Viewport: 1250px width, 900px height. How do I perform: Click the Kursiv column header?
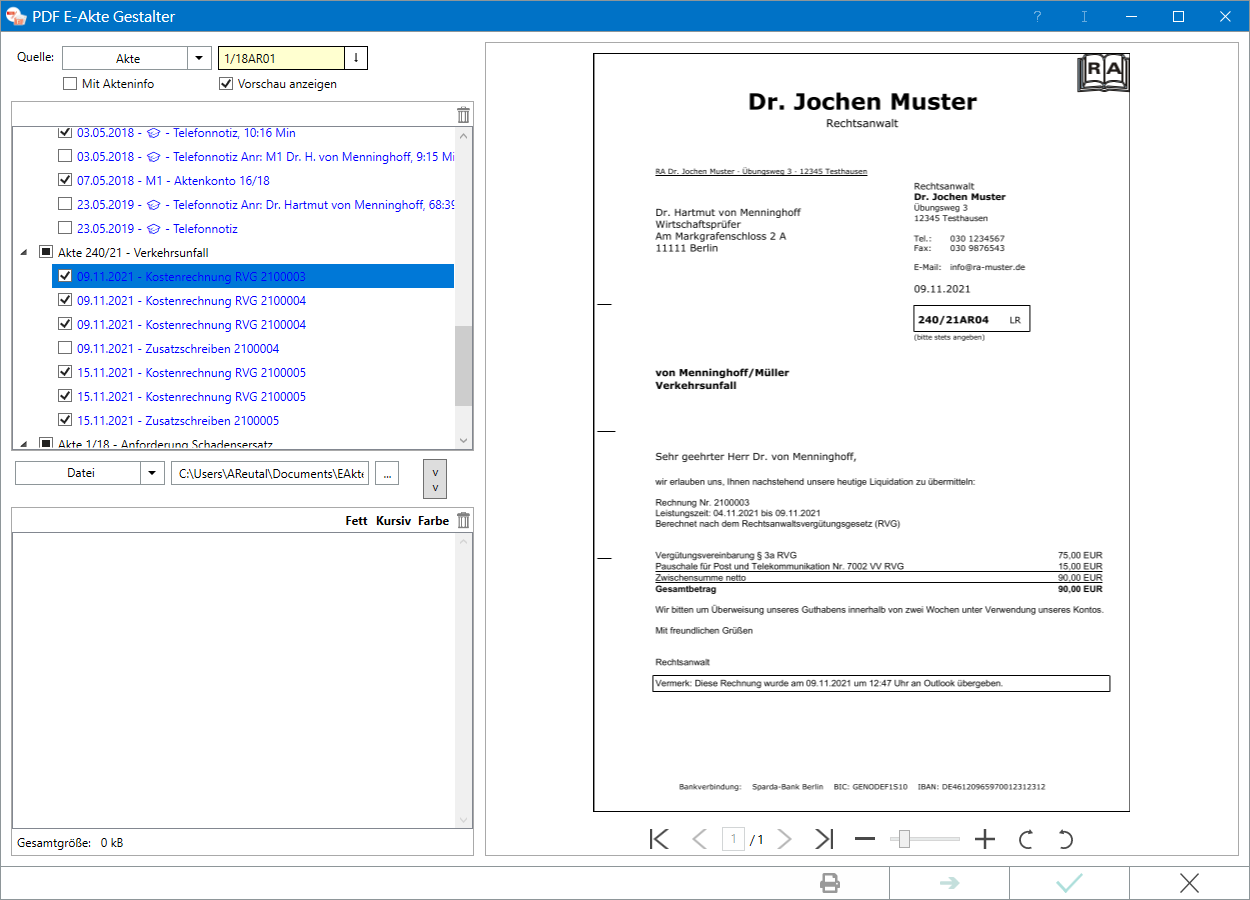tap(393, 521)
